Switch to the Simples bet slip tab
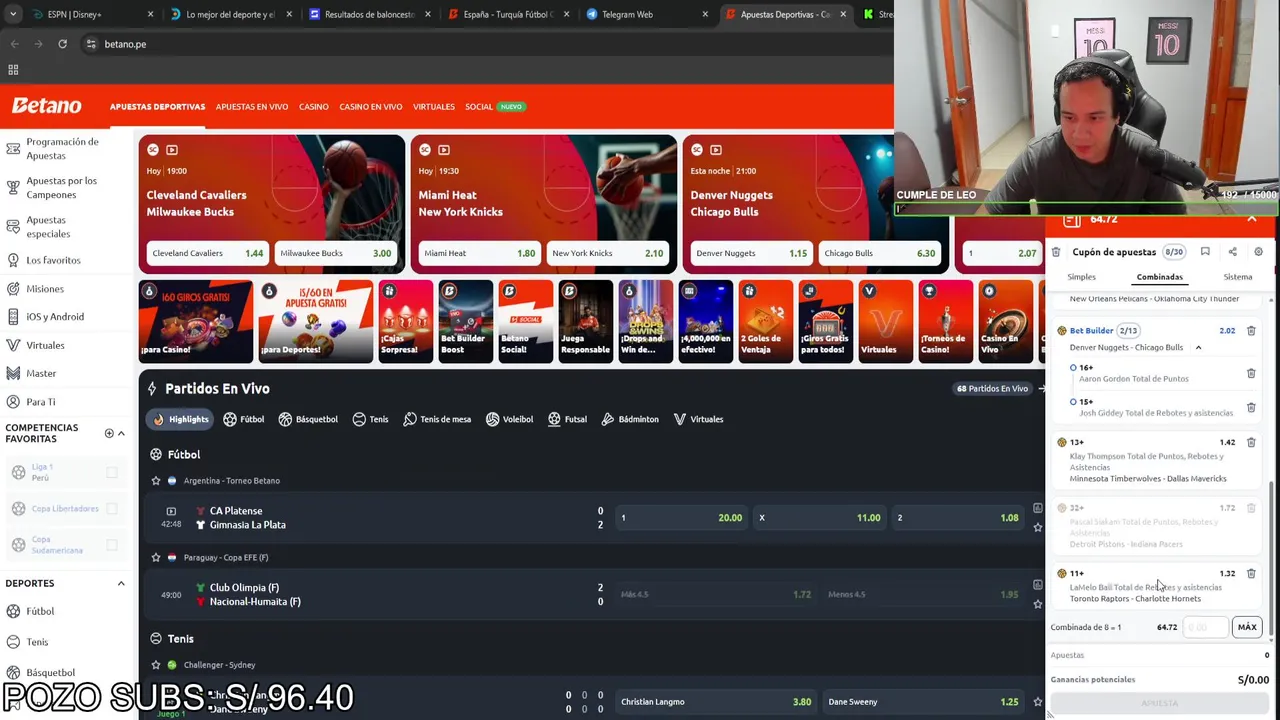The image size is (1280, 720). point(1081,277)
